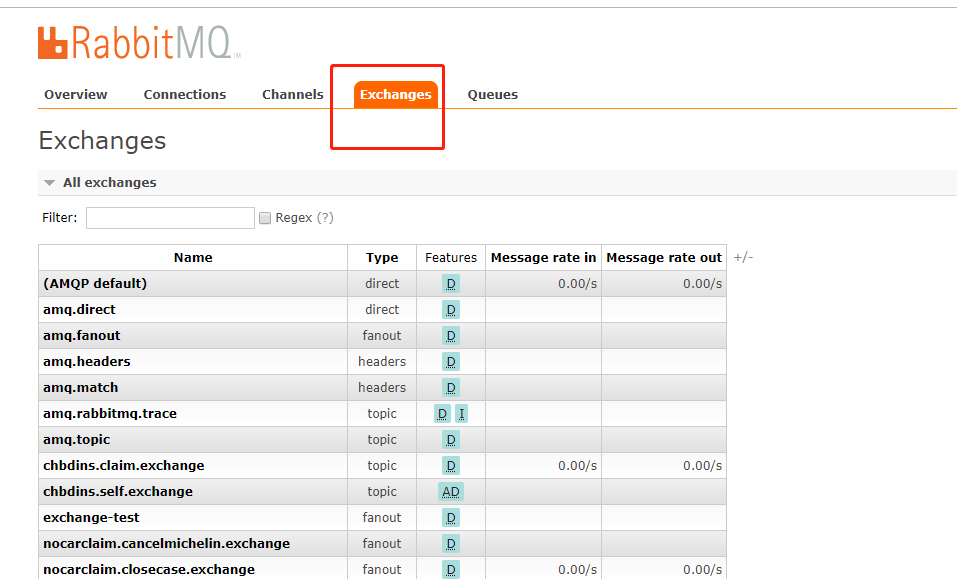The width and height of the screenshot is (957, 579).
Task: Open the amq.topic exchange
Action: point(77,439)
